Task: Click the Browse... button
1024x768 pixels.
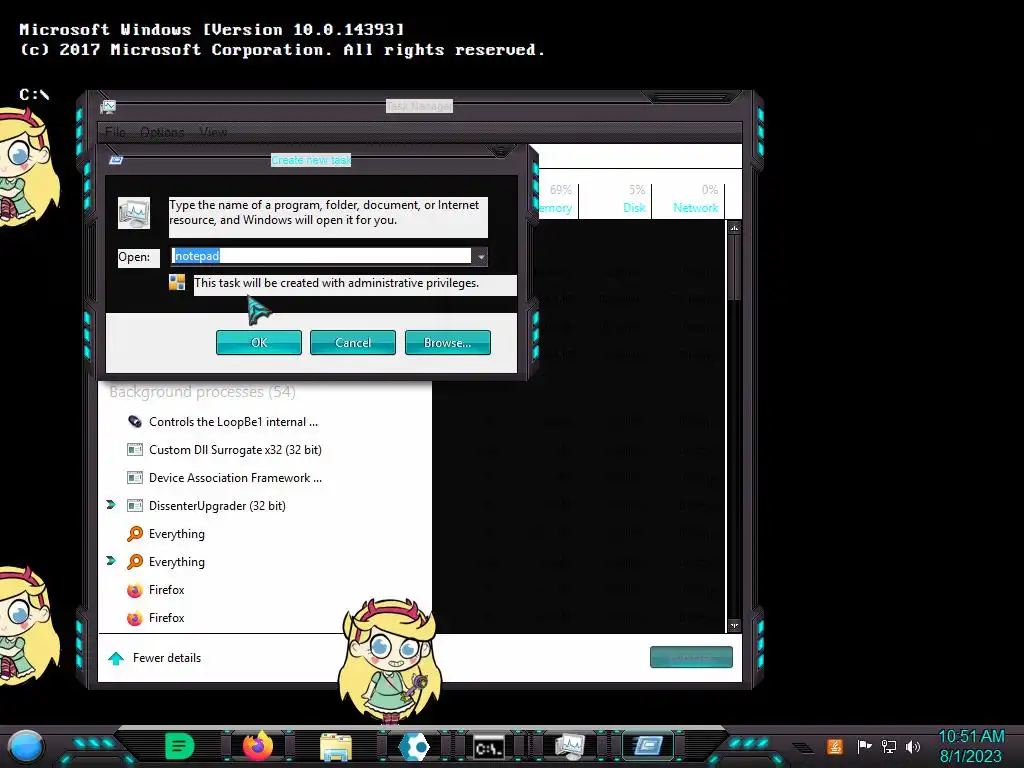Action: [447, 343]
